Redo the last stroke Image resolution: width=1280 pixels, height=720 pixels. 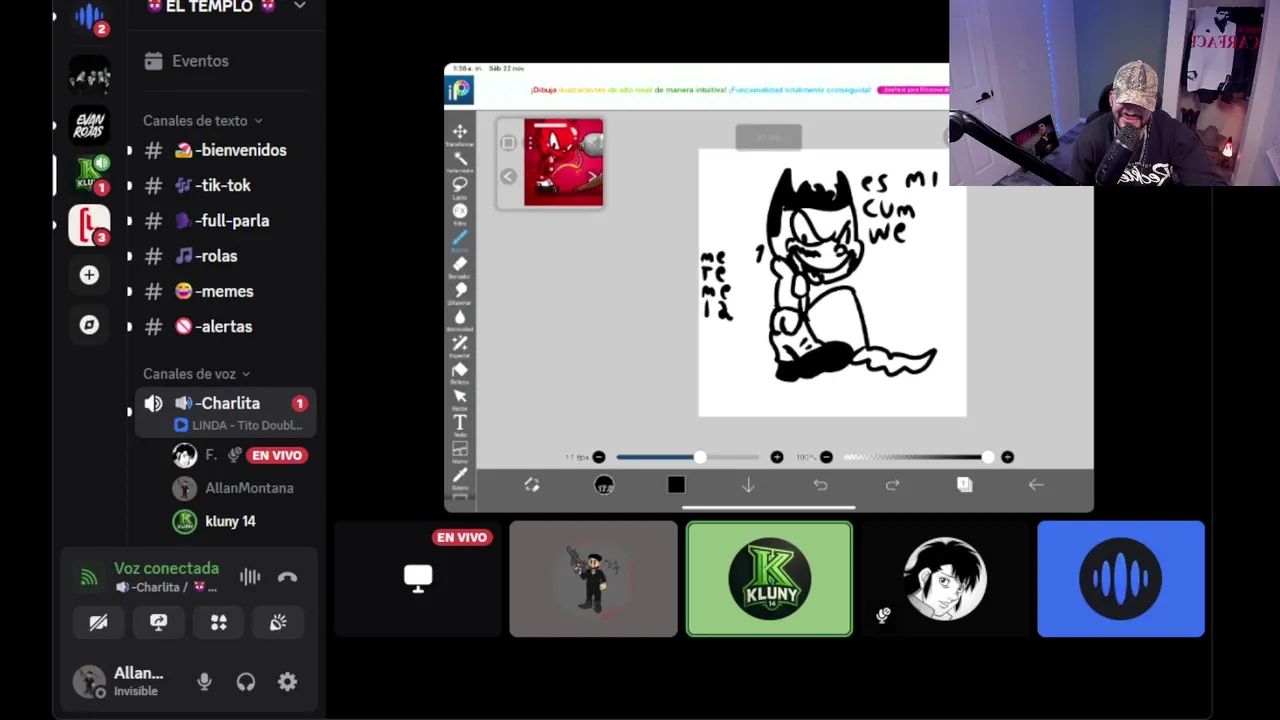pos(892,485)
